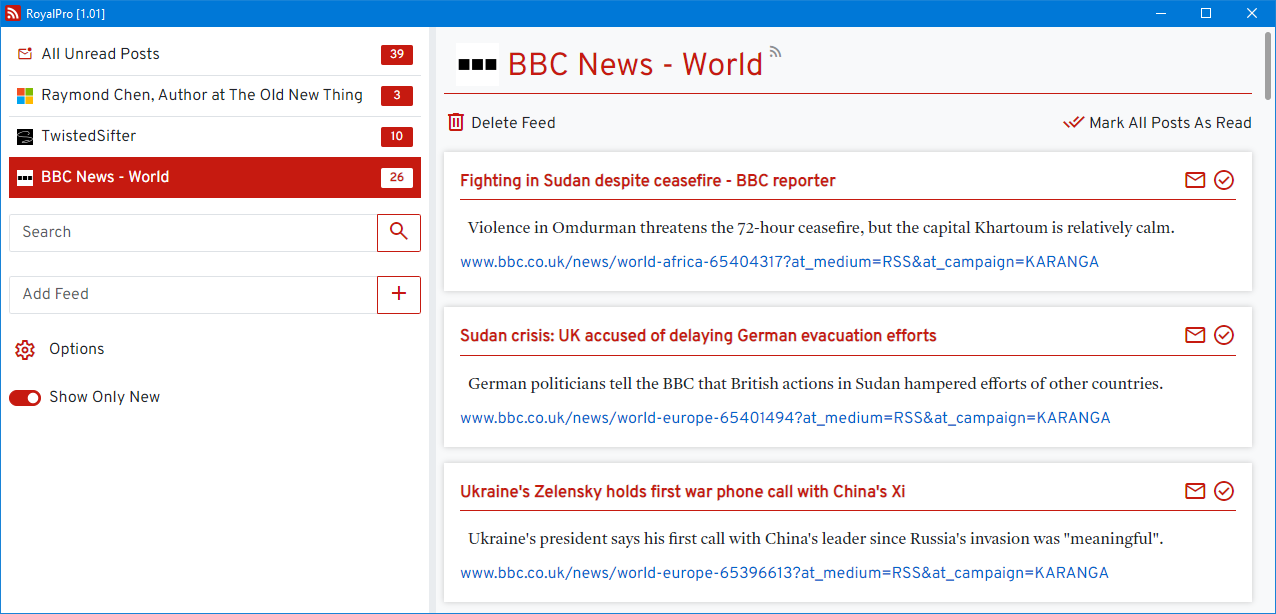Open Fighting in Sudan despite ceasefire headline
This screenshot has height=614, width=1276.
[x=648, y=181]
